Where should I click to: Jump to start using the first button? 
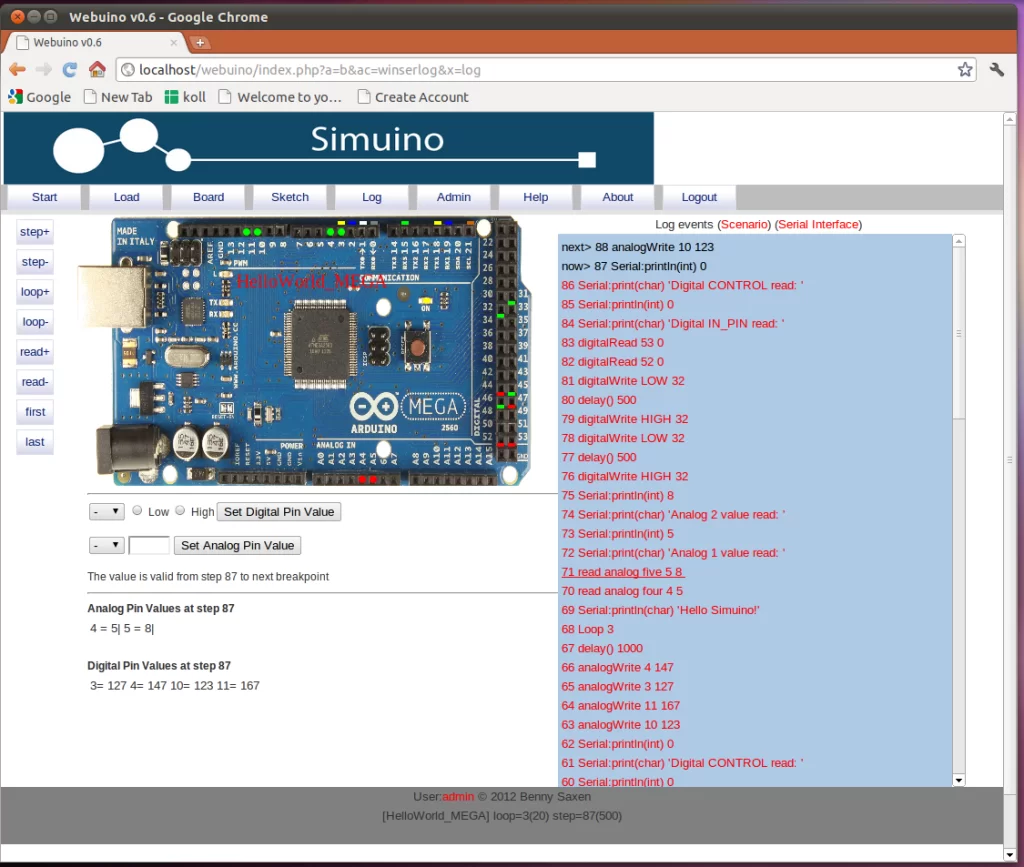(x=34, y=411)
